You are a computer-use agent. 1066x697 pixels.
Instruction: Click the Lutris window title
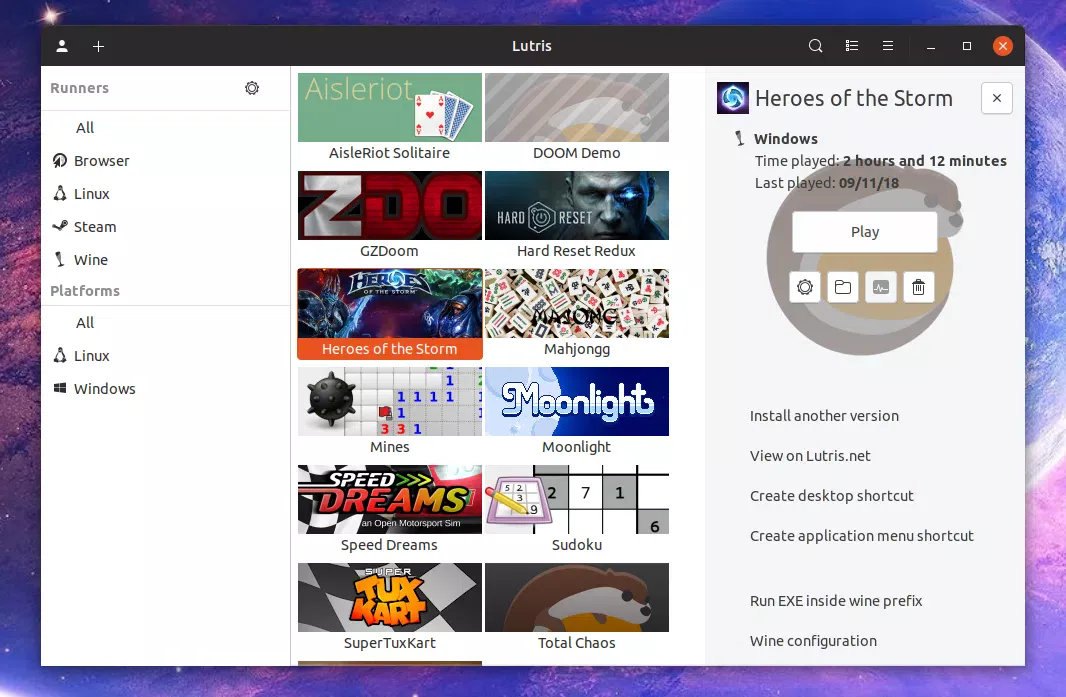pos(532,46)
